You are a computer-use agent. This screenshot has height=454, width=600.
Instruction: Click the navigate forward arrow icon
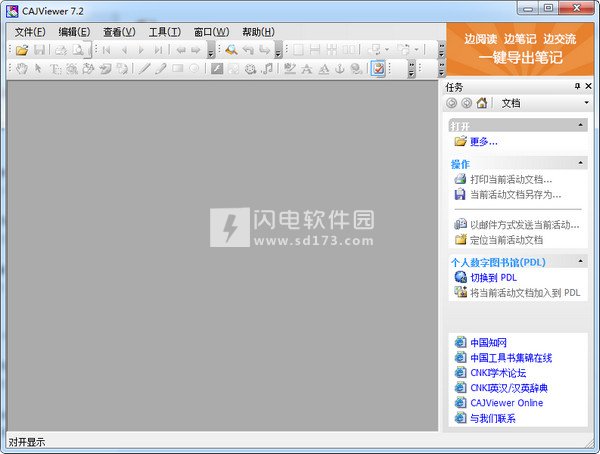(196, 50)
